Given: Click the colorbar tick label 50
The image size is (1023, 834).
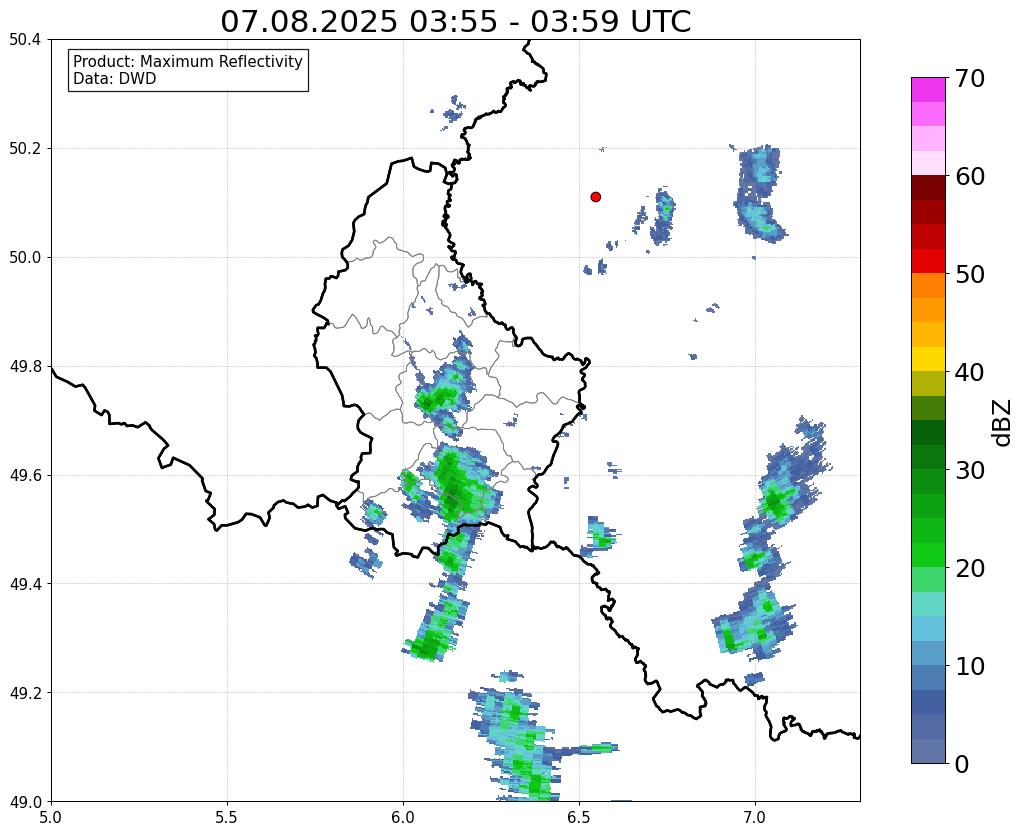Looking at the screenshot, I should (970, 274).
